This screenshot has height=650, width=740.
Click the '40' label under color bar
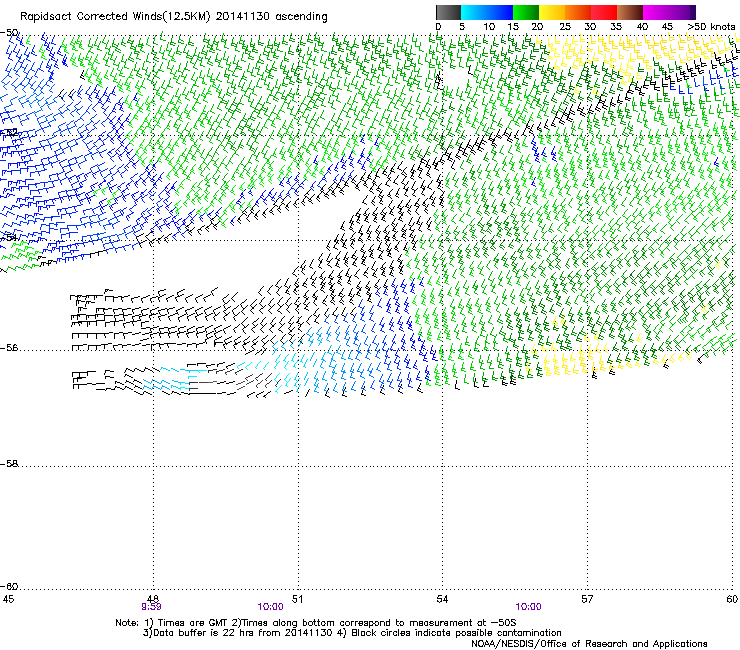pos(642,27)
